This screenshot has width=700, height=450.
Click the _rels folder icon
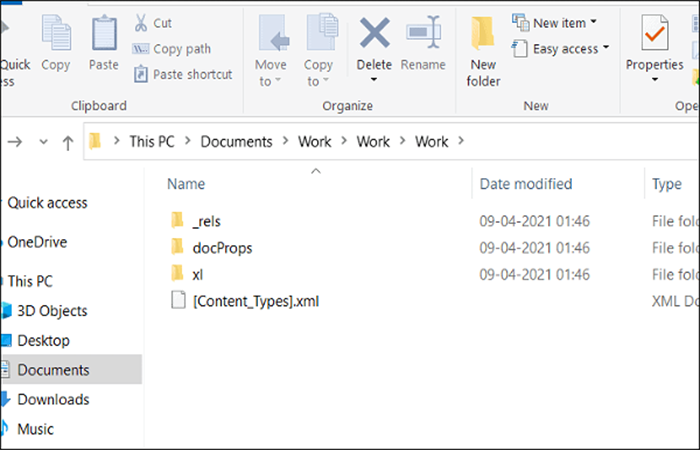(x=177, y=220)
